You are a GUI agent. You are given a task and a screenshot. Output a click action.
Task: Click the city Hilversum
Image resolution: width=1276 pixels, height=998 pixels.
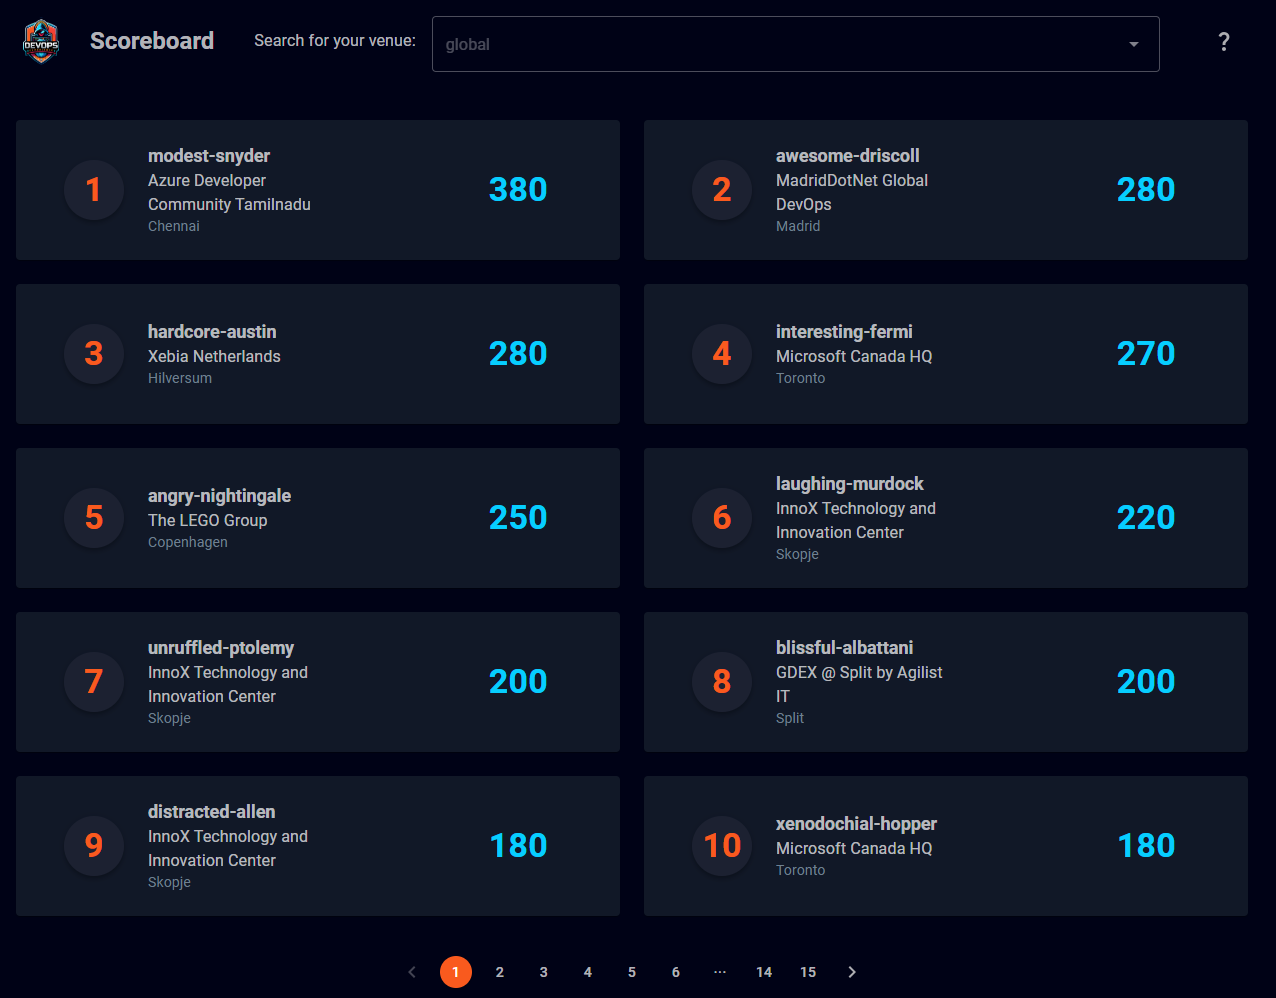pos(180,378)
